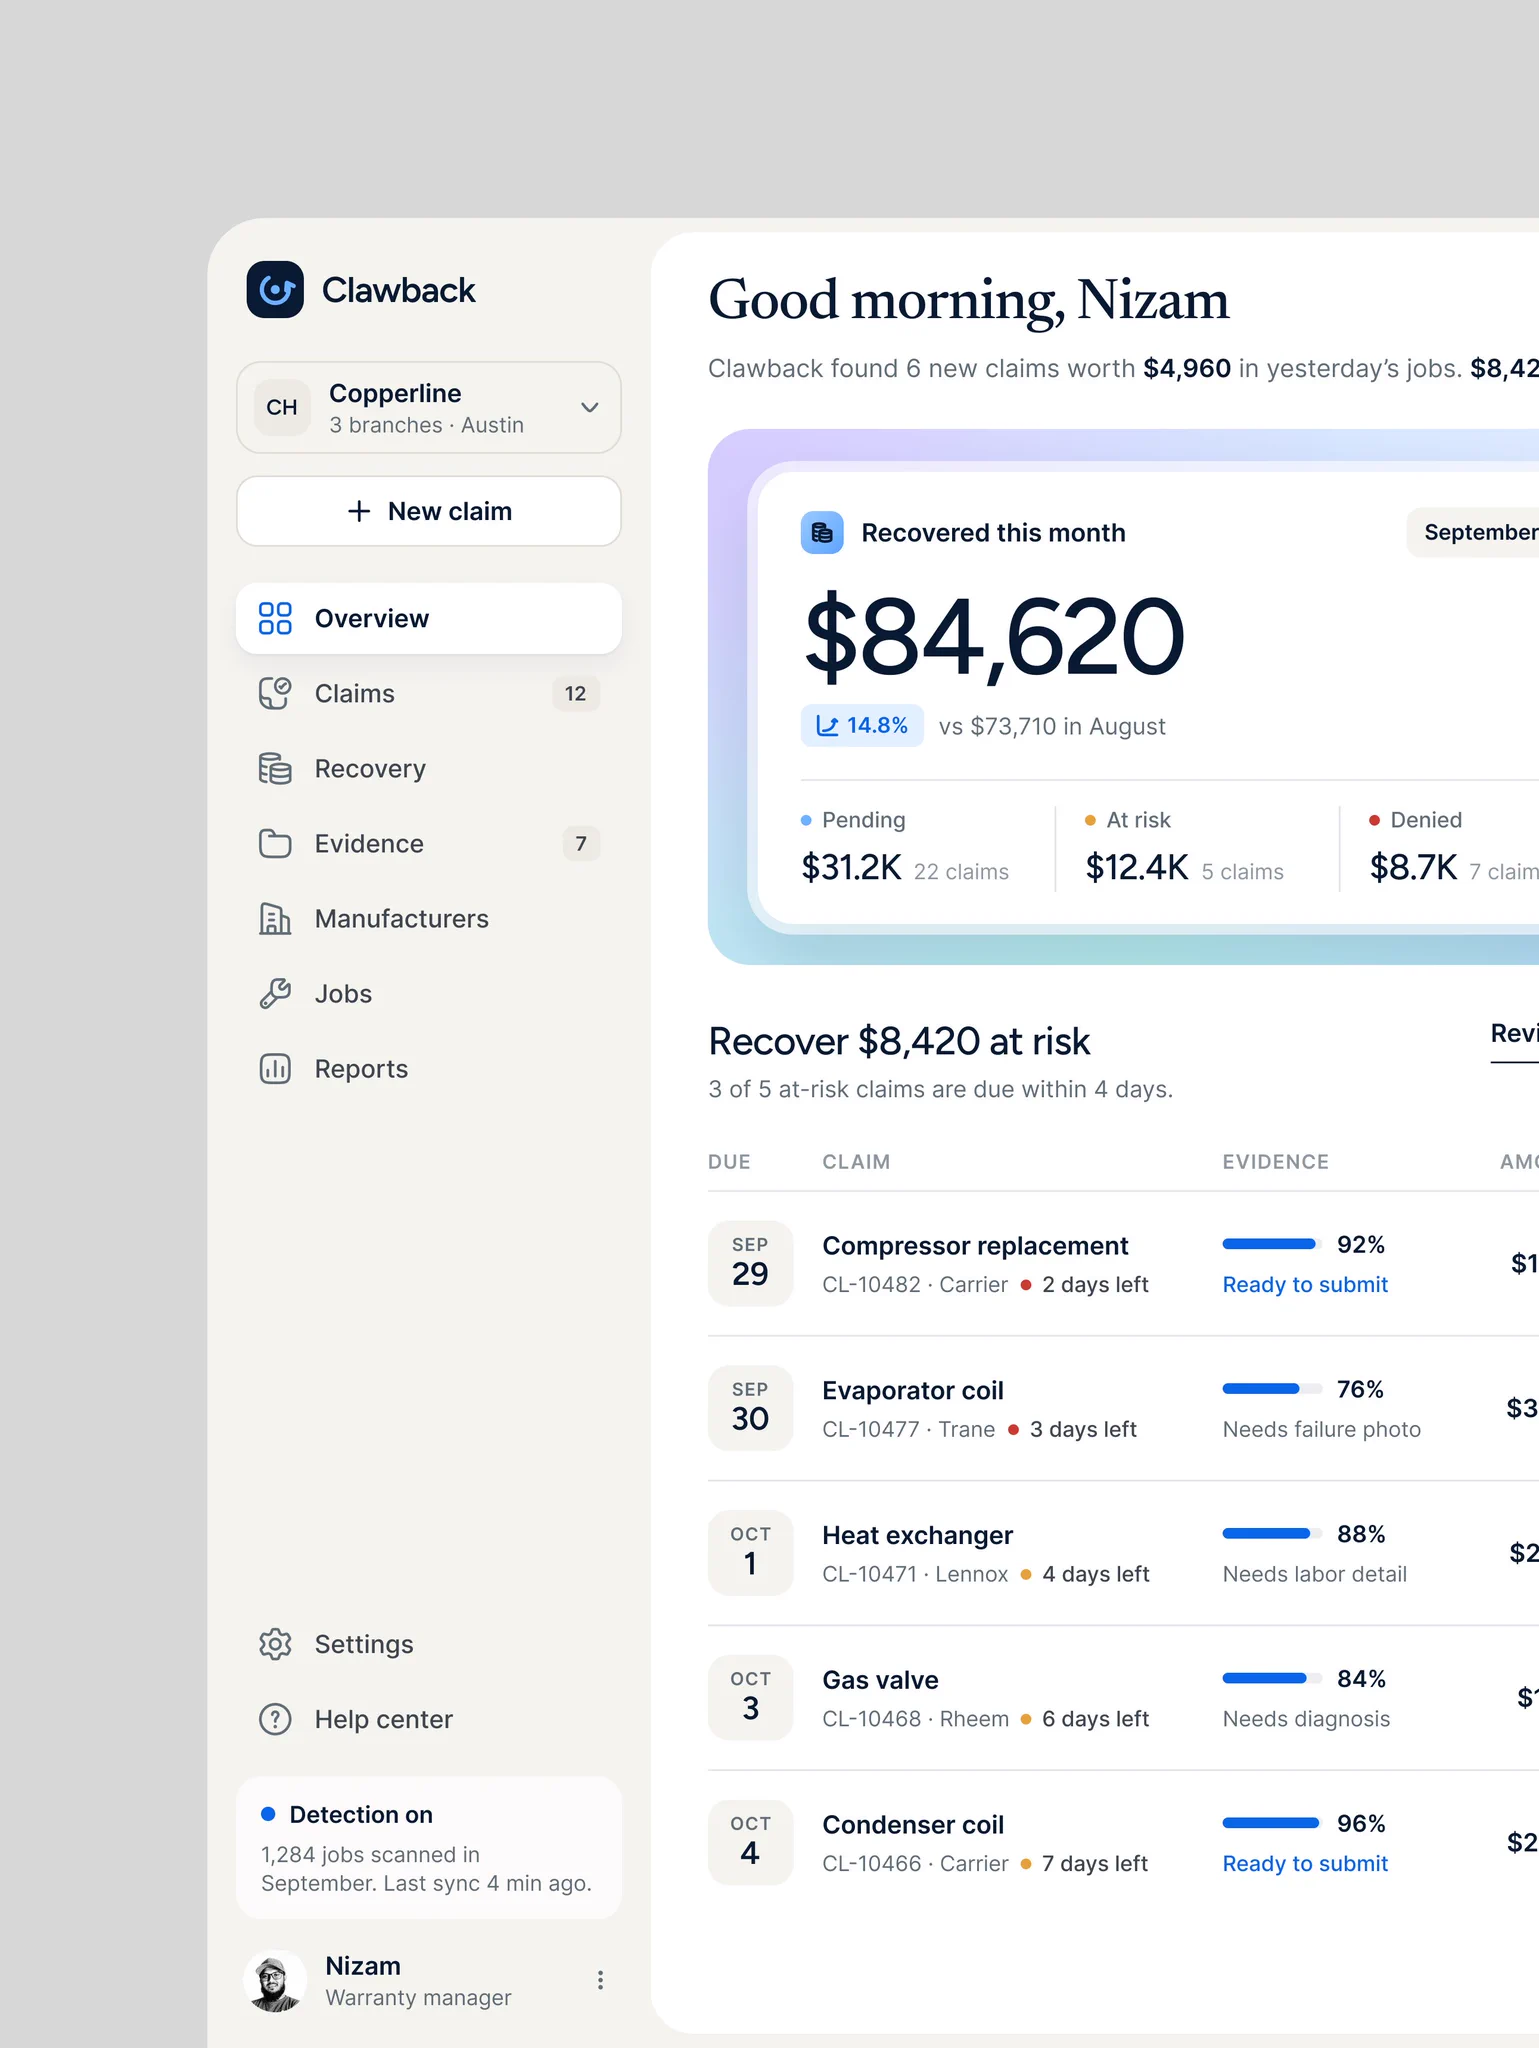Image resolution: width=1539 pixels, height=2048 pixels.
Task: Click the EVIDENCE column header
Action: tap(1275, 1161)
